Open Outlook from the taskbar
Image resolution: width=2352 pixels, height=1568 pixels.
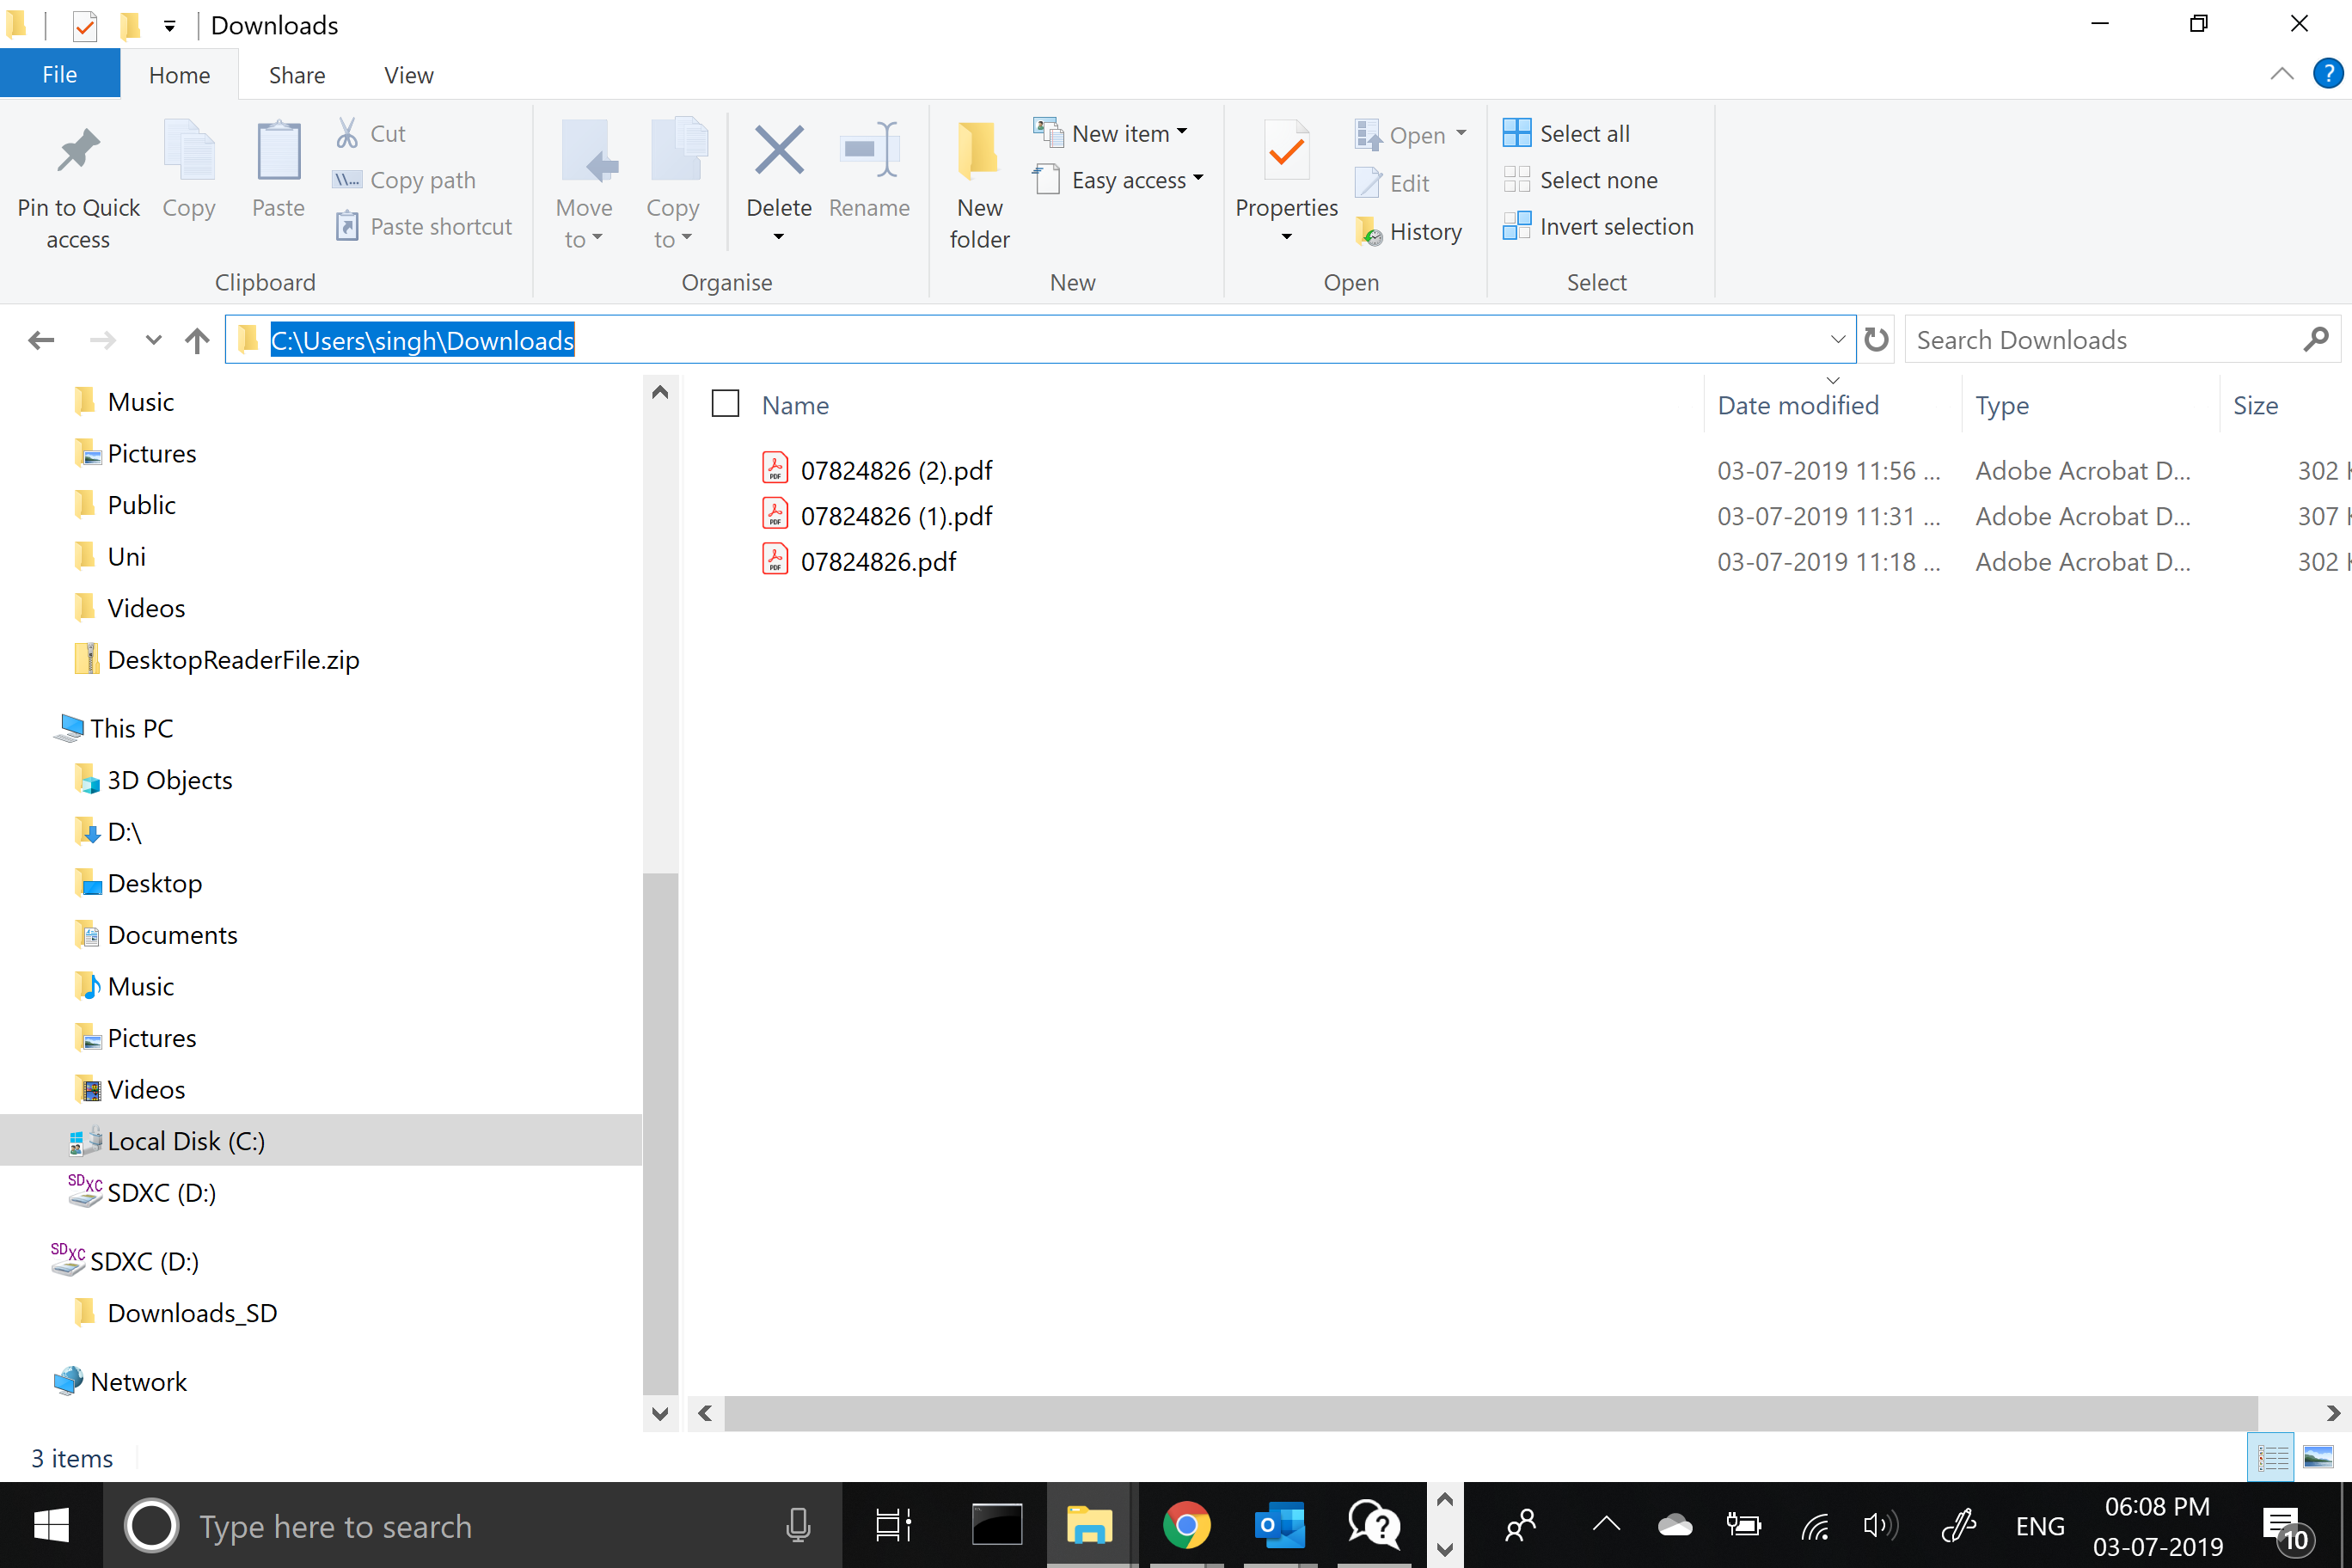[1280, 1525]
